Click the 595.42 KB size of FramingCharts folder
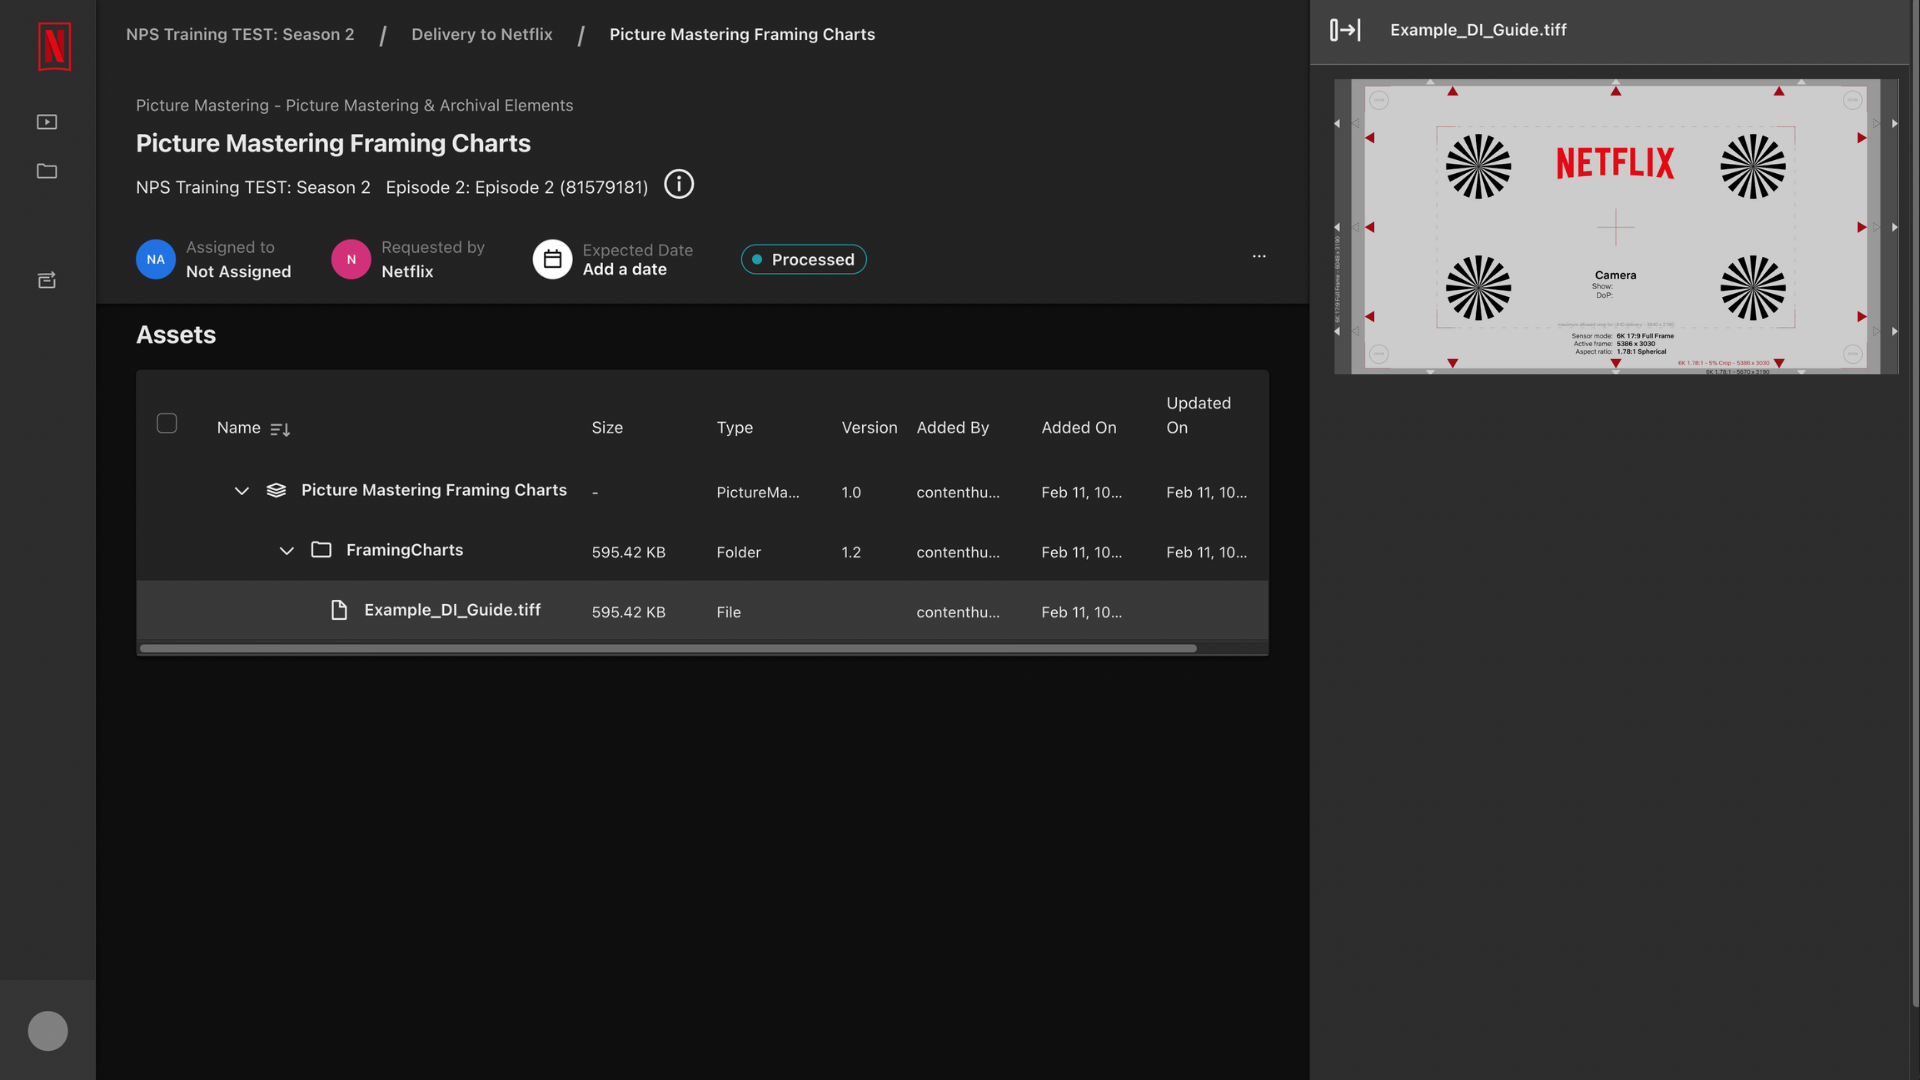1920x1080 pixels. [628, 552]
